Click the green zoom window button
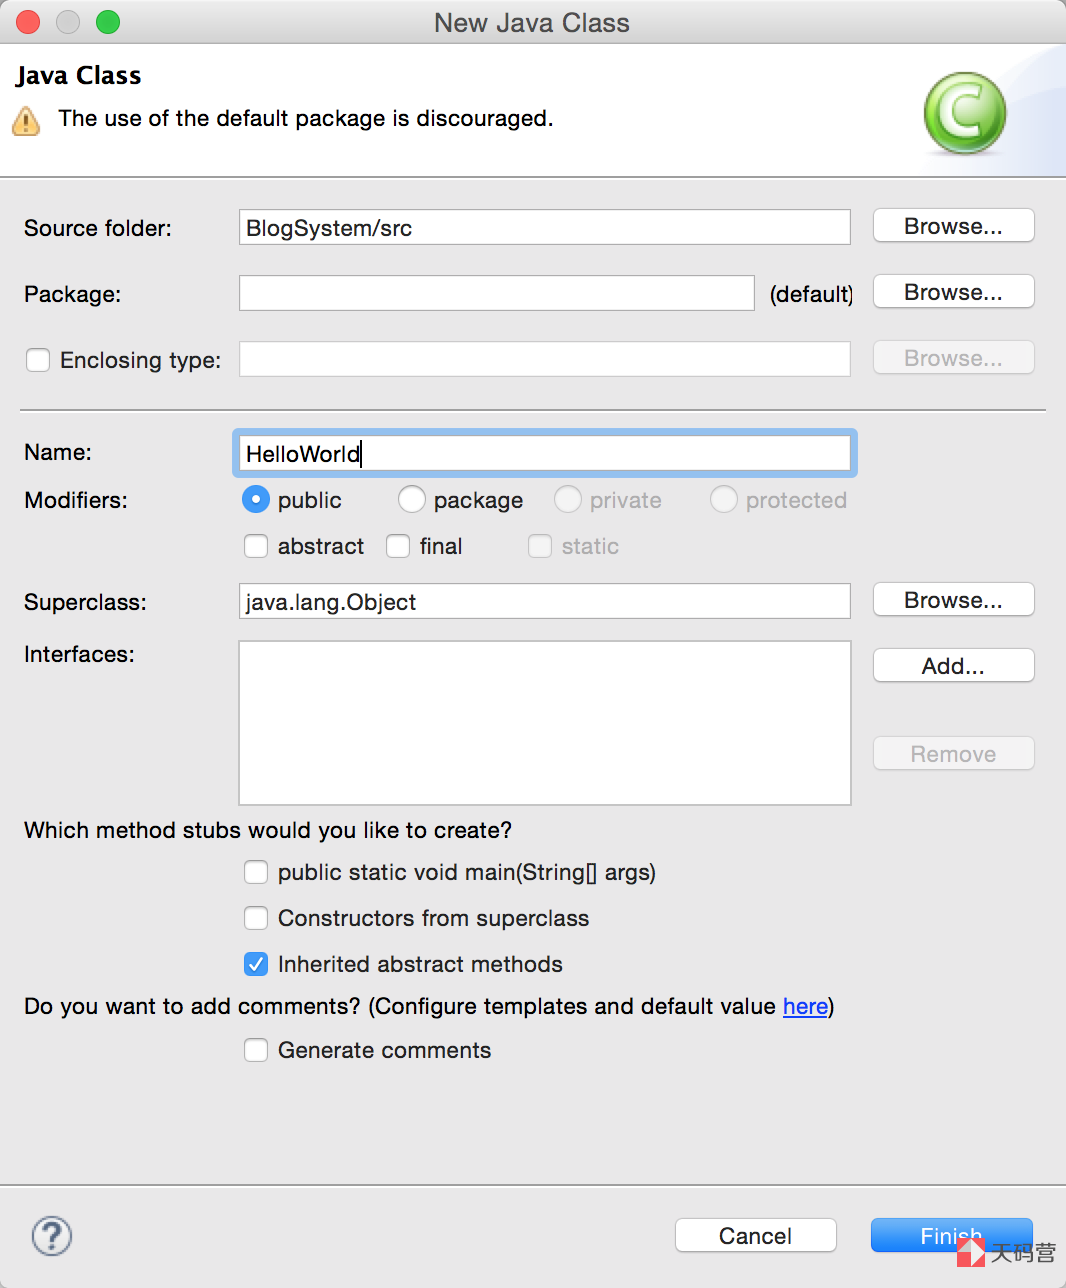 pyautogui.click(x=108, y=22)
